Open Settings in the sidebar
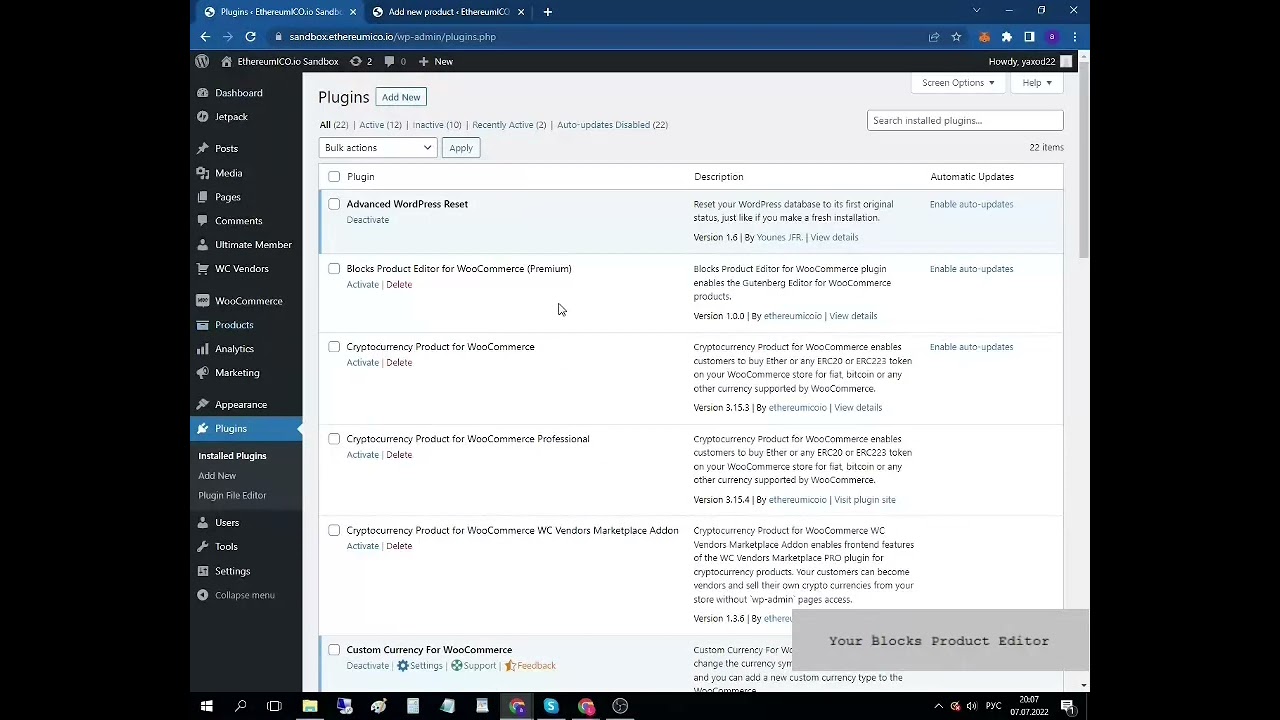1280x720 pixels. pyautogui.click(x=232, y=571)
